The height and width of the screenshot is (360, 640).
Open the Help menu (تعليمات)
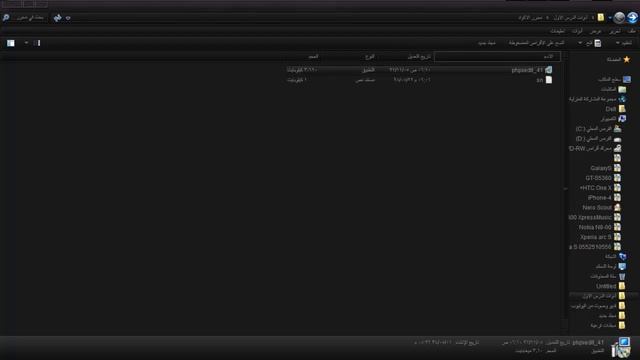click(x=557, y=31)
